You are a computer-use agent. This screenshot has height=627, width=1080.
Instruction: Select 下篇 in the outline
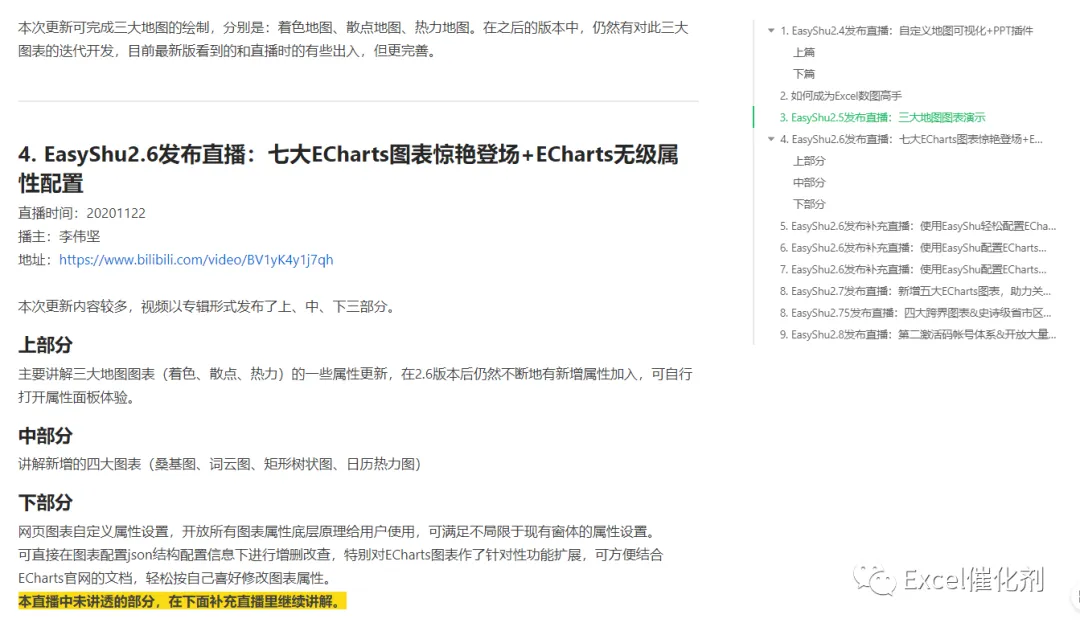(804, 74)
